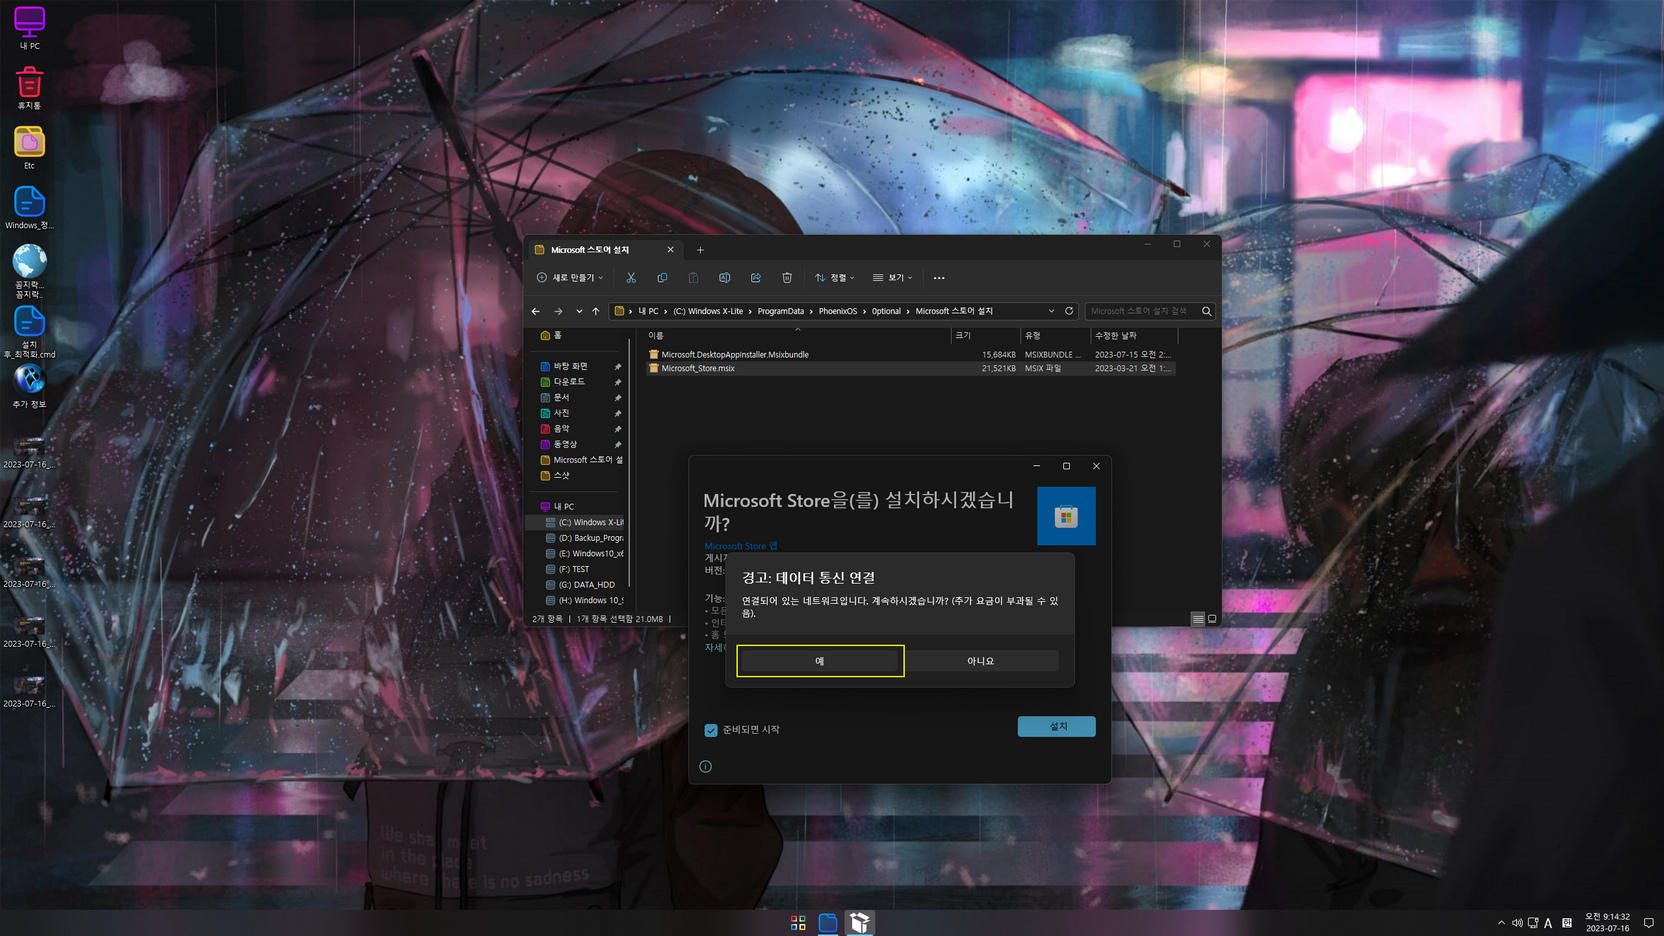Click the Delete trash icon in Explorer toolbar
Screen dimensions: 1664x936
click(x=787, y=278)
